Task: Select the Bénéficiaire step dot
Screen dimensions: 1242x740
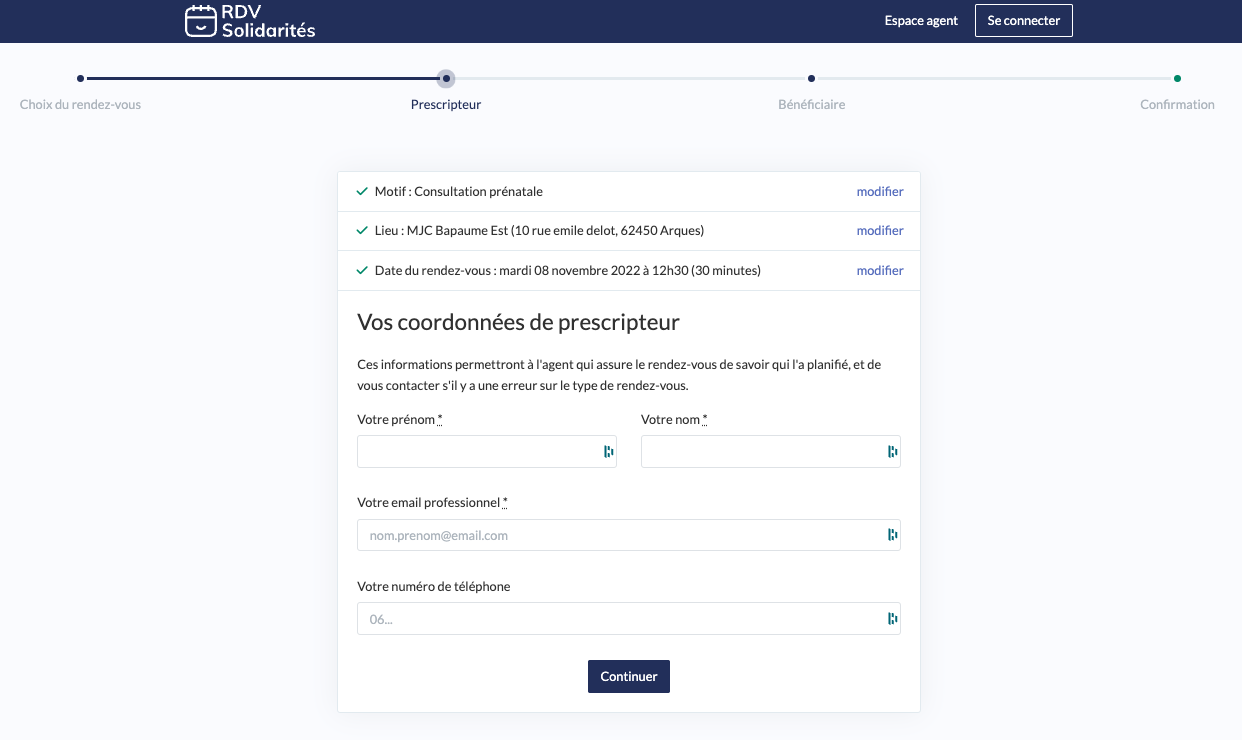Action: point(811,78)
